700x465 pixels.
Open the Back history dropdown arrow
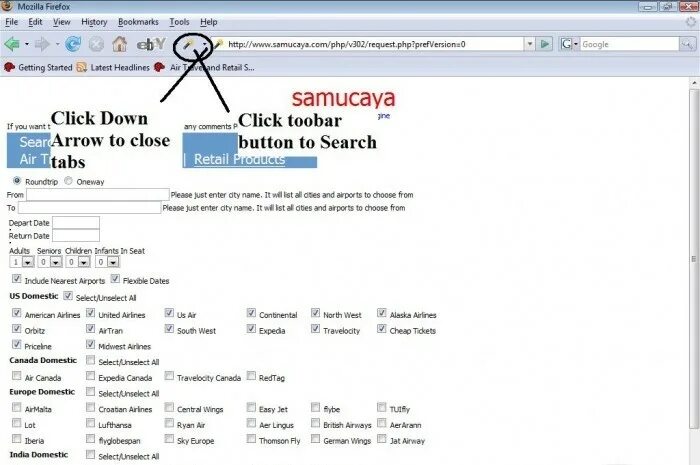click(x=27, y=44)
